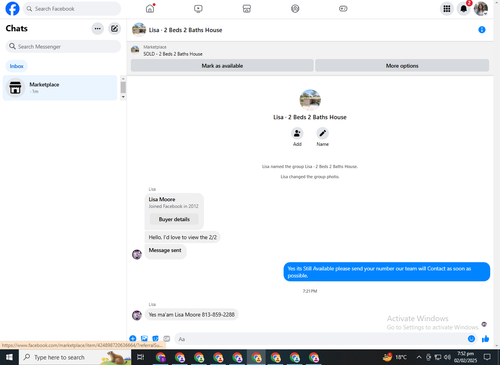Click Lisa's avatar beside 'Message sent'
Image resolution: width=500 pixels, height=365 pixels.
tap(137, 254)
